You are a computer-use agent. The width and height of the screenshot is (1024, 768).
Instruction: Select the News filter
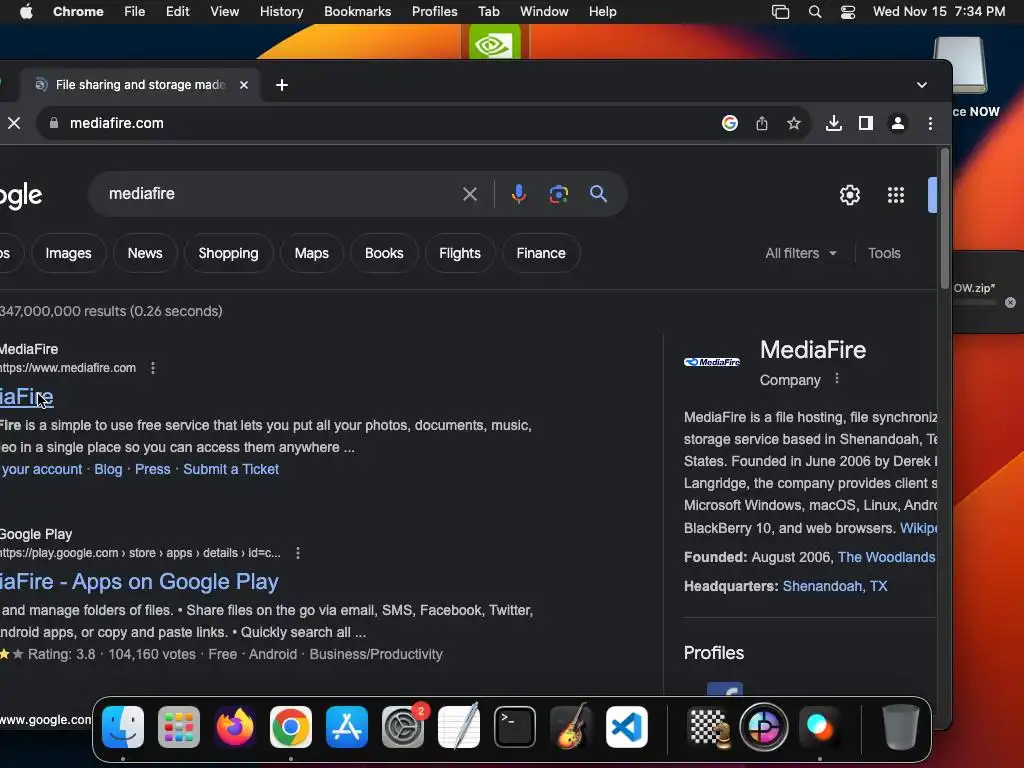click(x=145, y=253)
